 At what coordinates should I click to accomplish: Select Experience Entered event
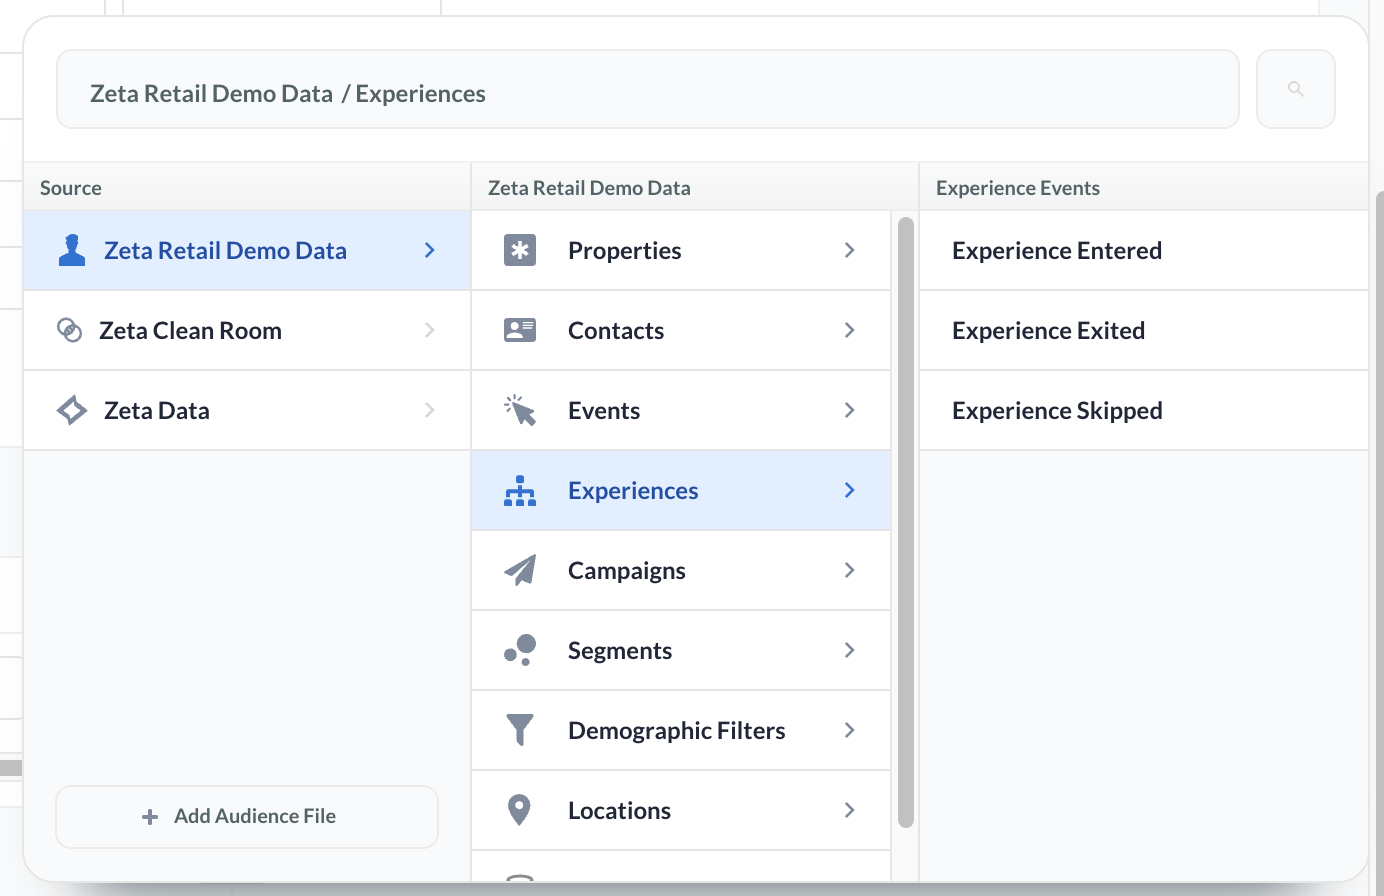(x=1143, y=250)
